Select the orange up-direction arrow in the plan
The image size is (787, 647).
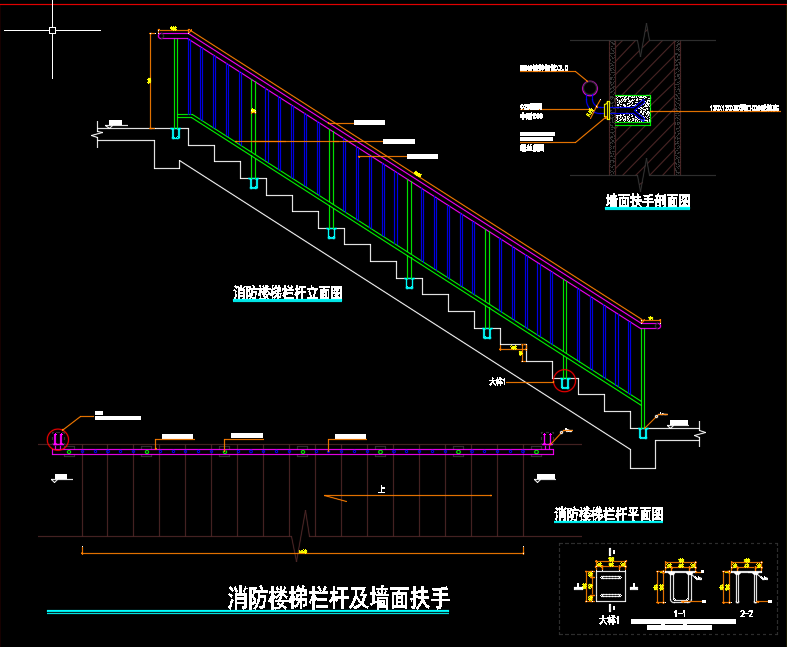(x=408, y=497)
